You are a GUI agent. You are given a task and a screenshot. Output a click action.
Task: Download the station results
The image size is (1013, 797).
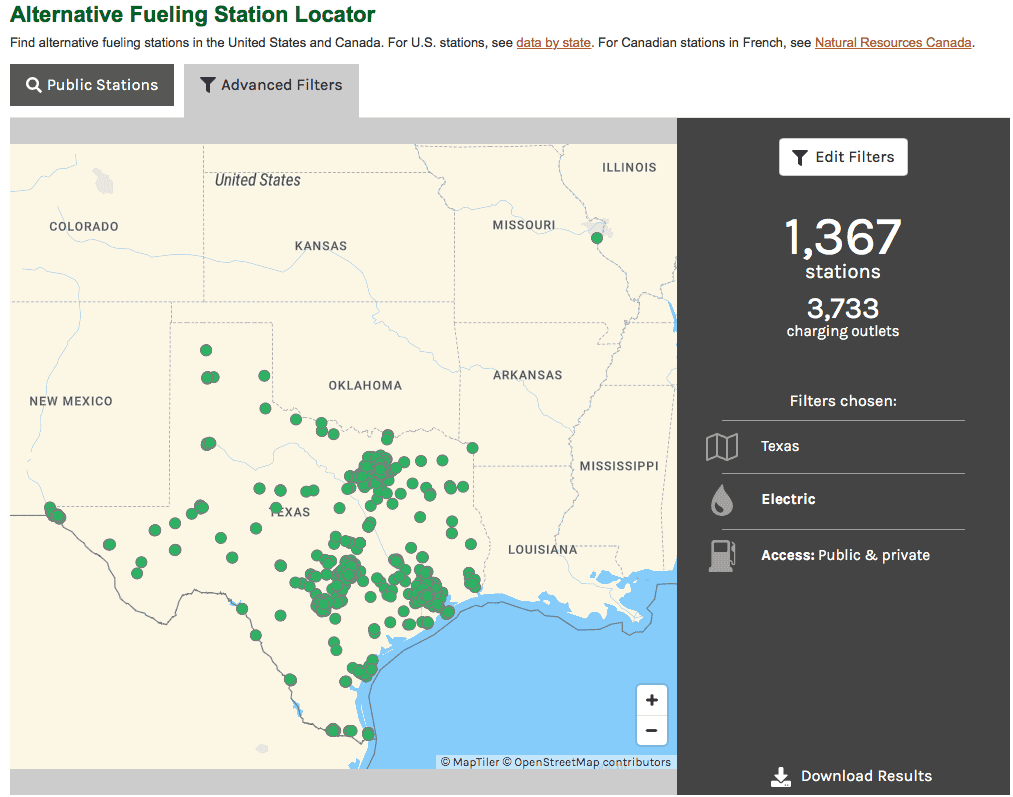coord(851,776)
